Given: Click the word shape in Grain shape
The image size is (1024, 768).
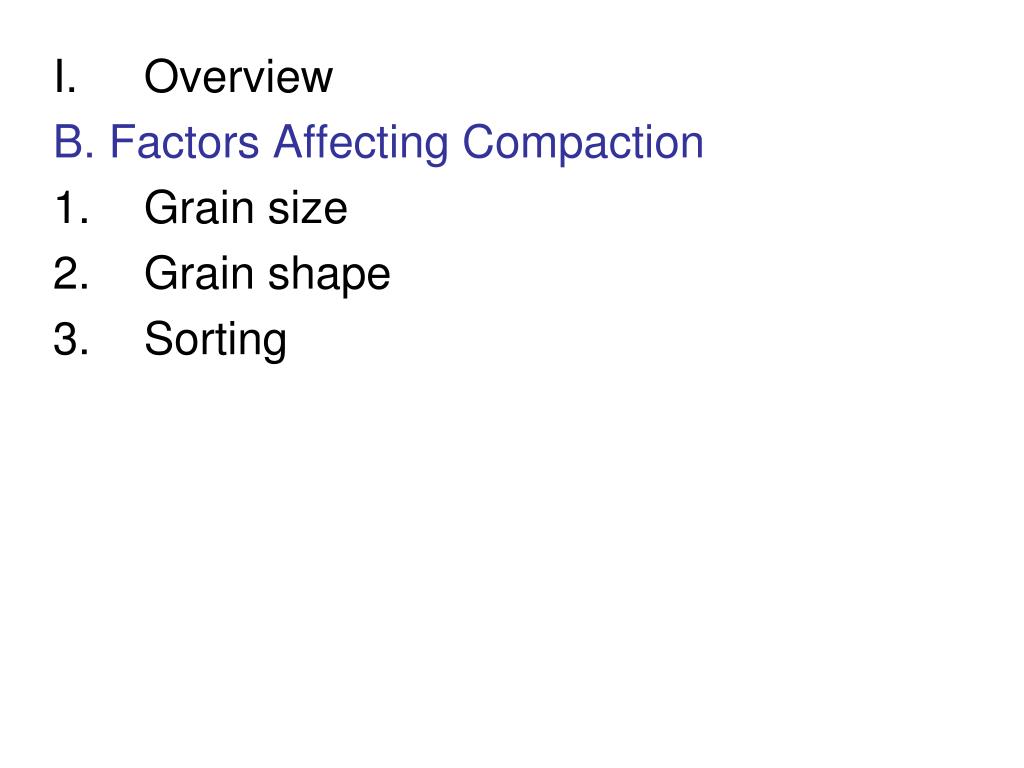Looking at the screenshot, I should (x=329, y=276).
